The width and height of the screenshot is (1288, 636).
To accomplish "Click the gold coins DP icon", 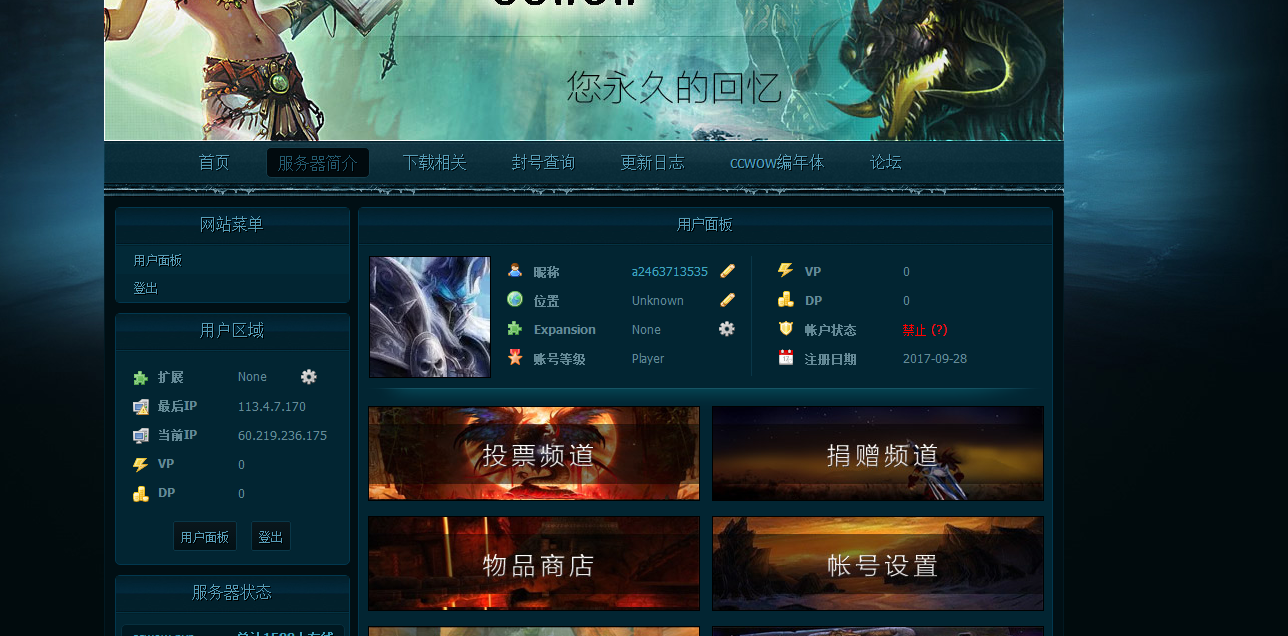I will pos(785,299).
